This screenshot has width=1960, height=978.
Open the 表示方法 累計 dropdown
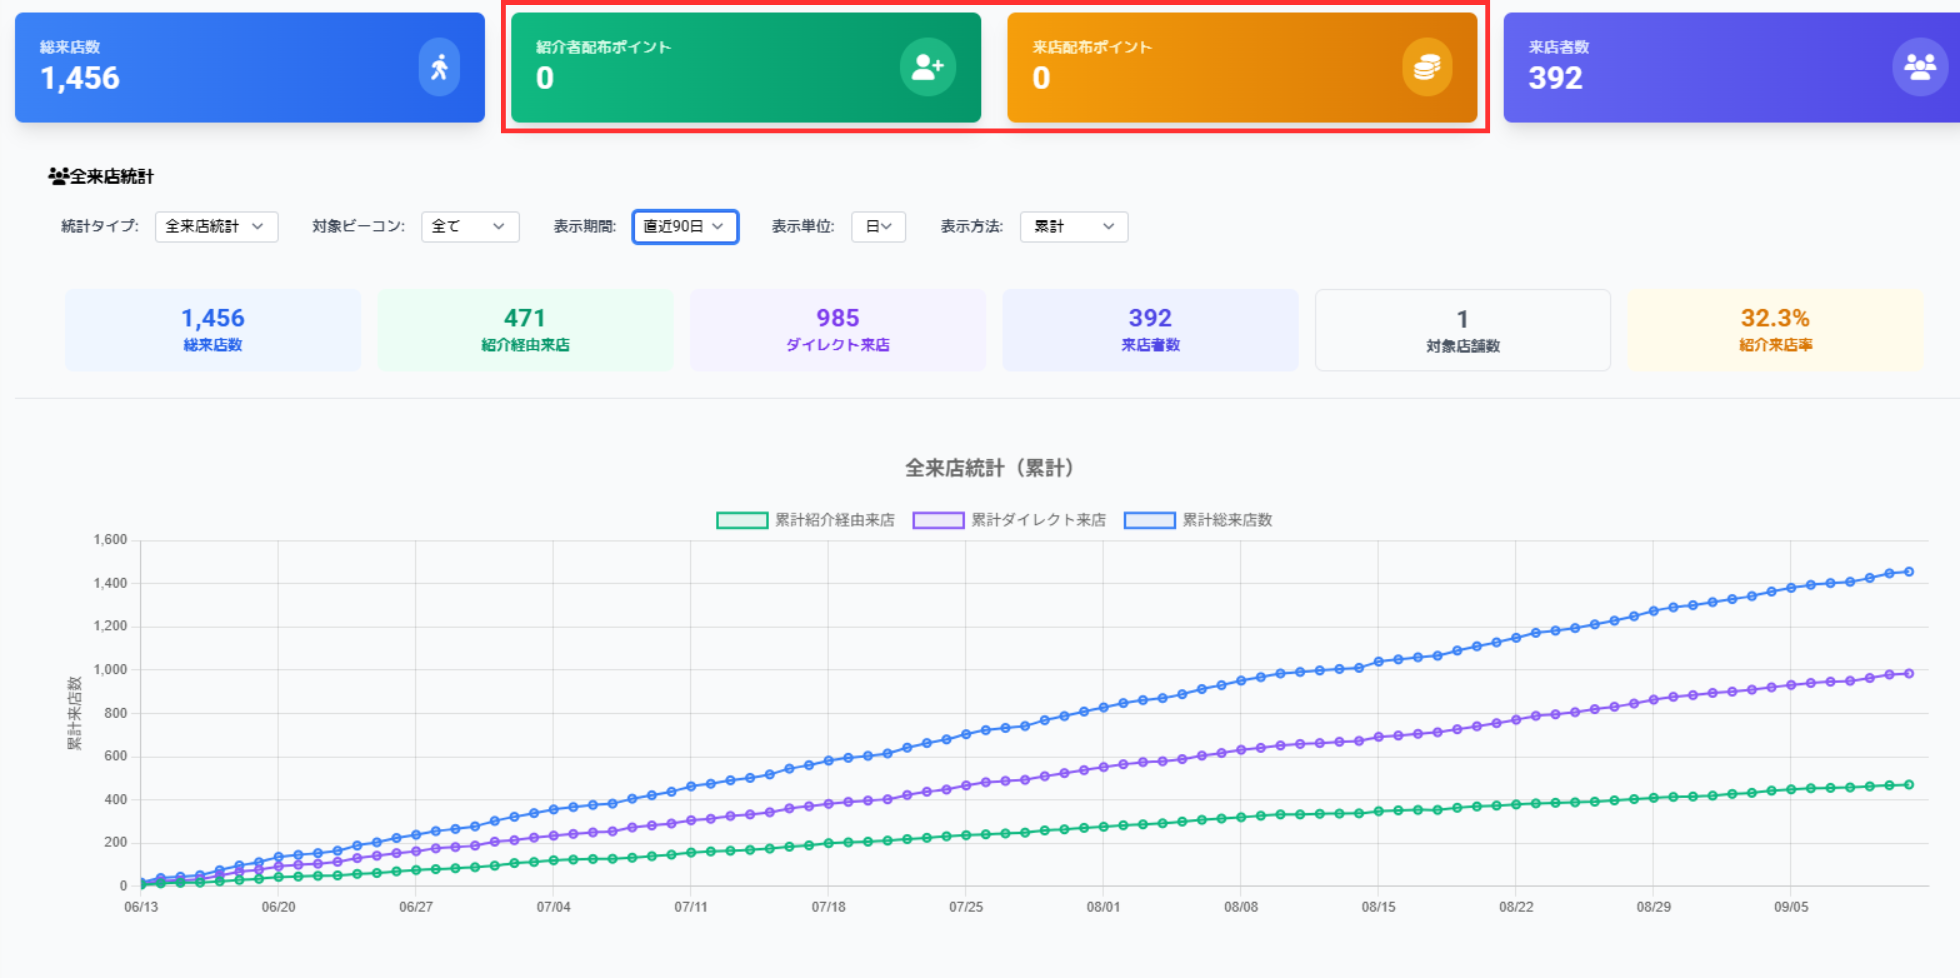[1073, 227]
